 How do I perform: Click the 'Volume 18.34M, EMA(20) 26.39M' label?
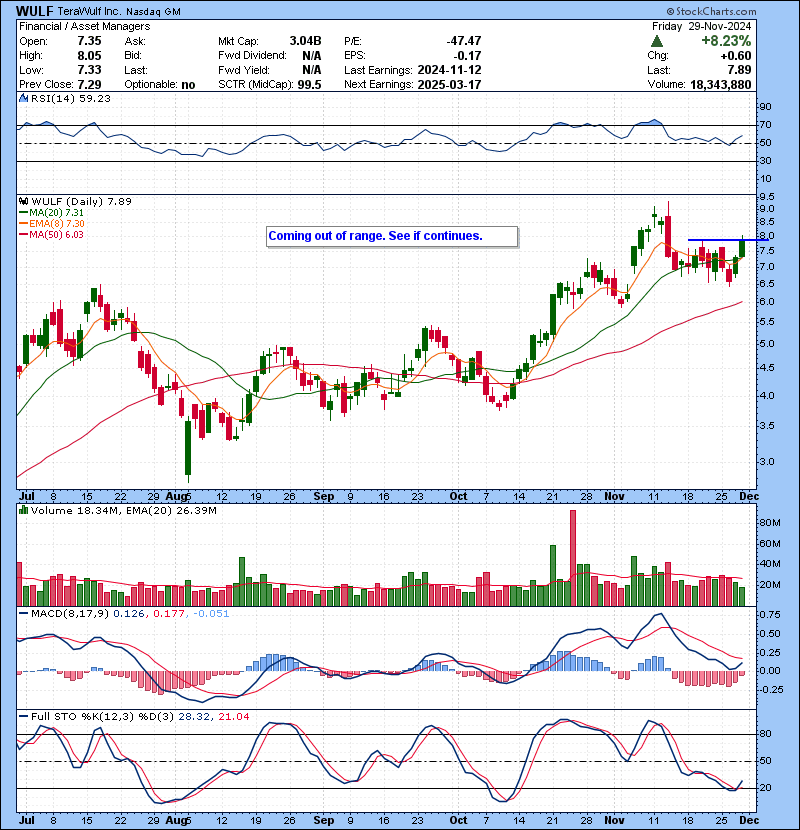click(x=124, y=510)
